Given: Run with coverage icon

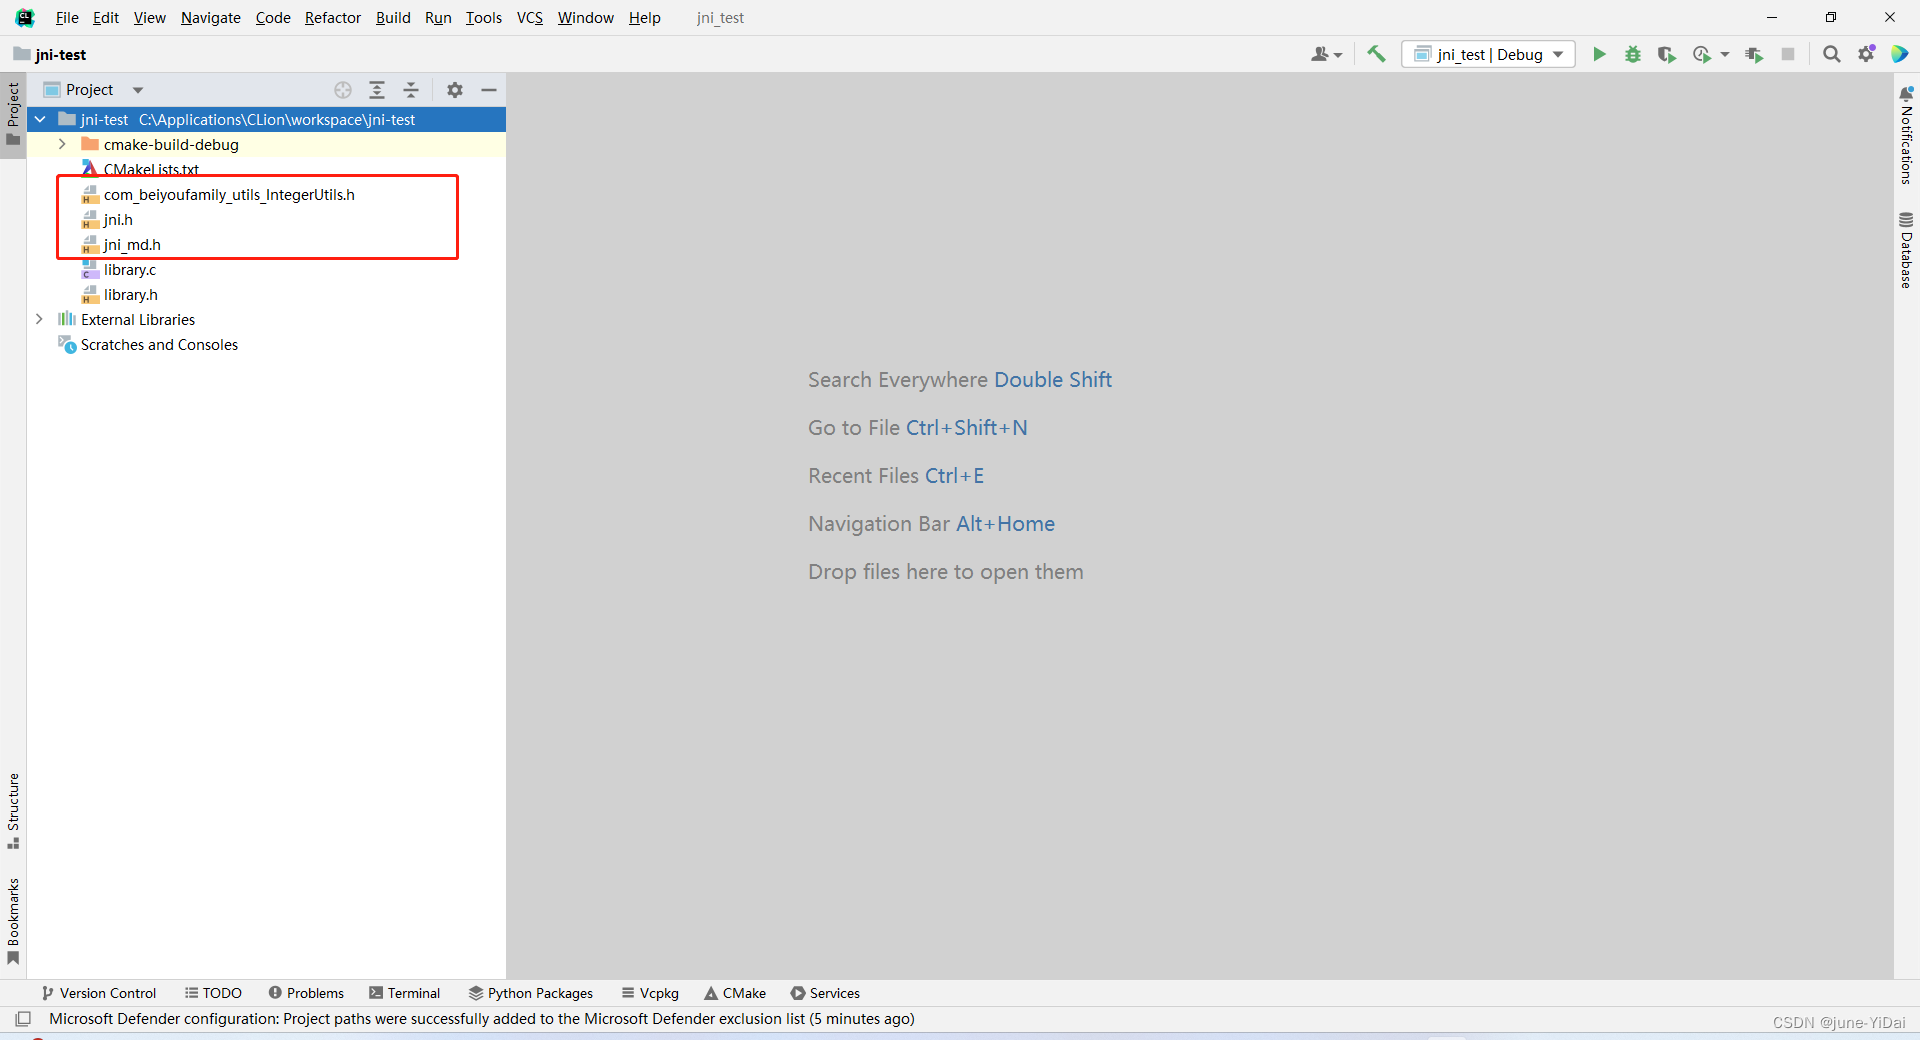Looking at the screenshot, I should coord(1666,54).
